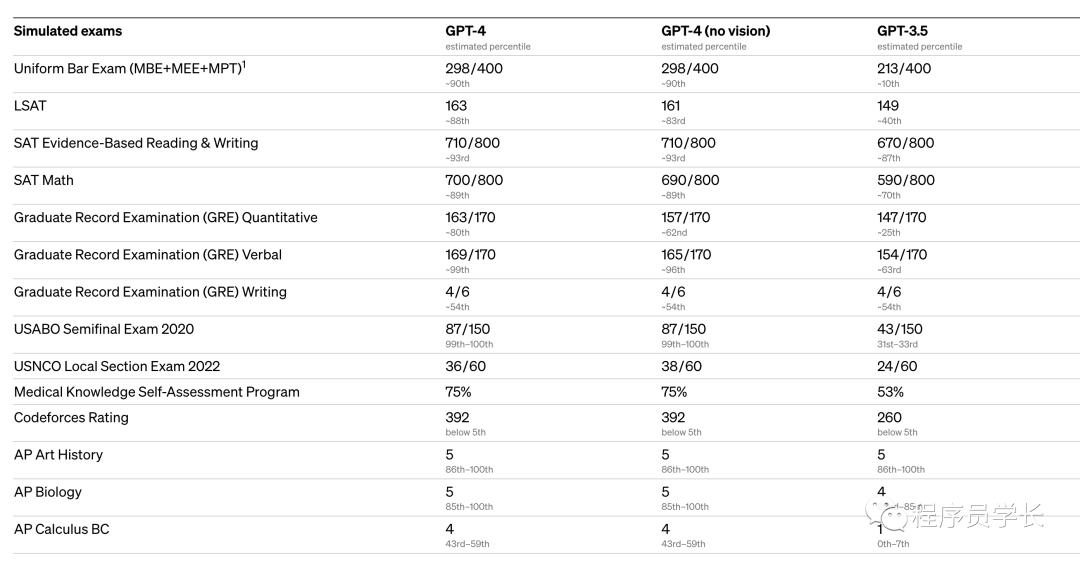
Task: Select the GRE Writing row label
Action: click(150, 292)
